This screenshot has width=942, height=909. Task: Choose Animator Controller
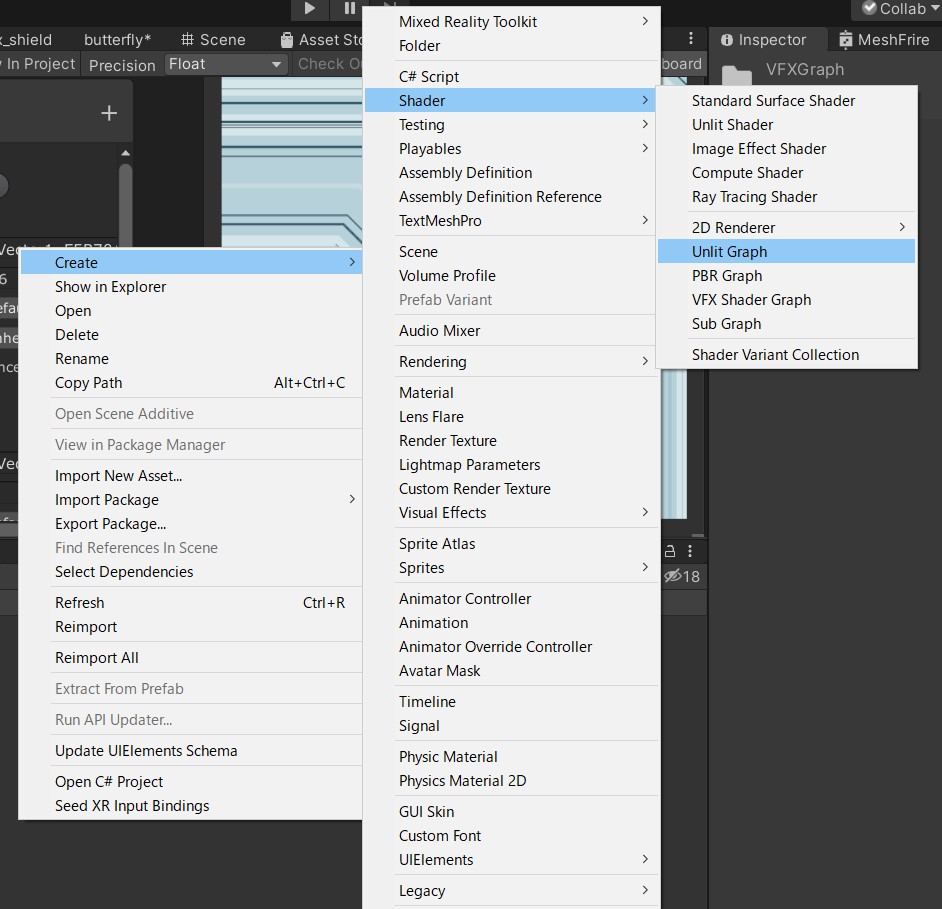pyautogui.click(x=512, y=598)
